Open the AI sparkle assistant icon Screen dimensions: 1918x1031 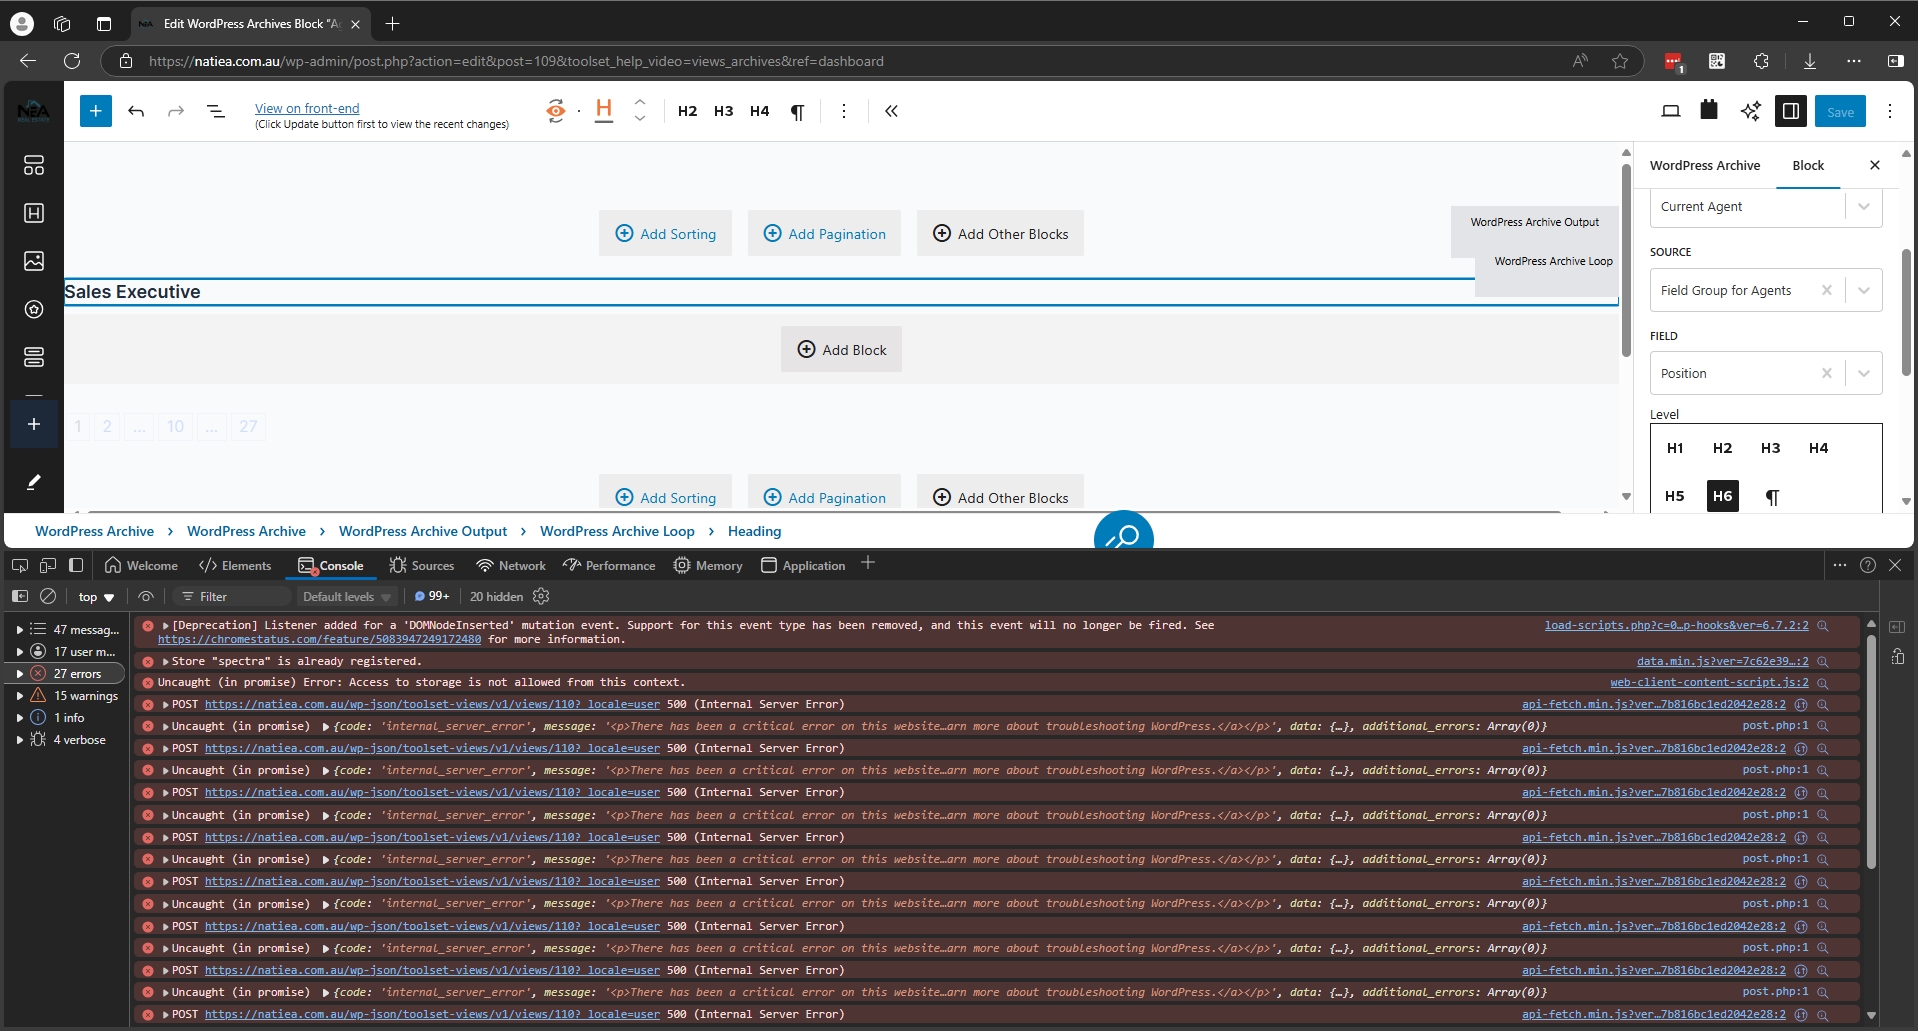coord(1750,111)
